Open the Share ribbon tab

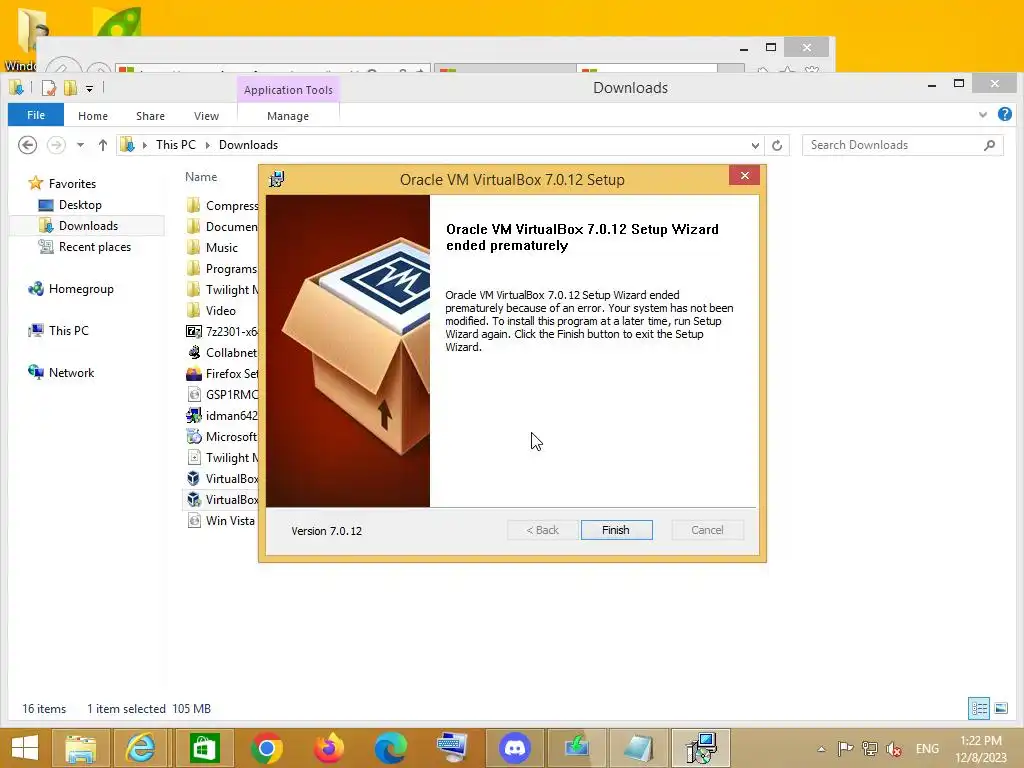[150, 116]
